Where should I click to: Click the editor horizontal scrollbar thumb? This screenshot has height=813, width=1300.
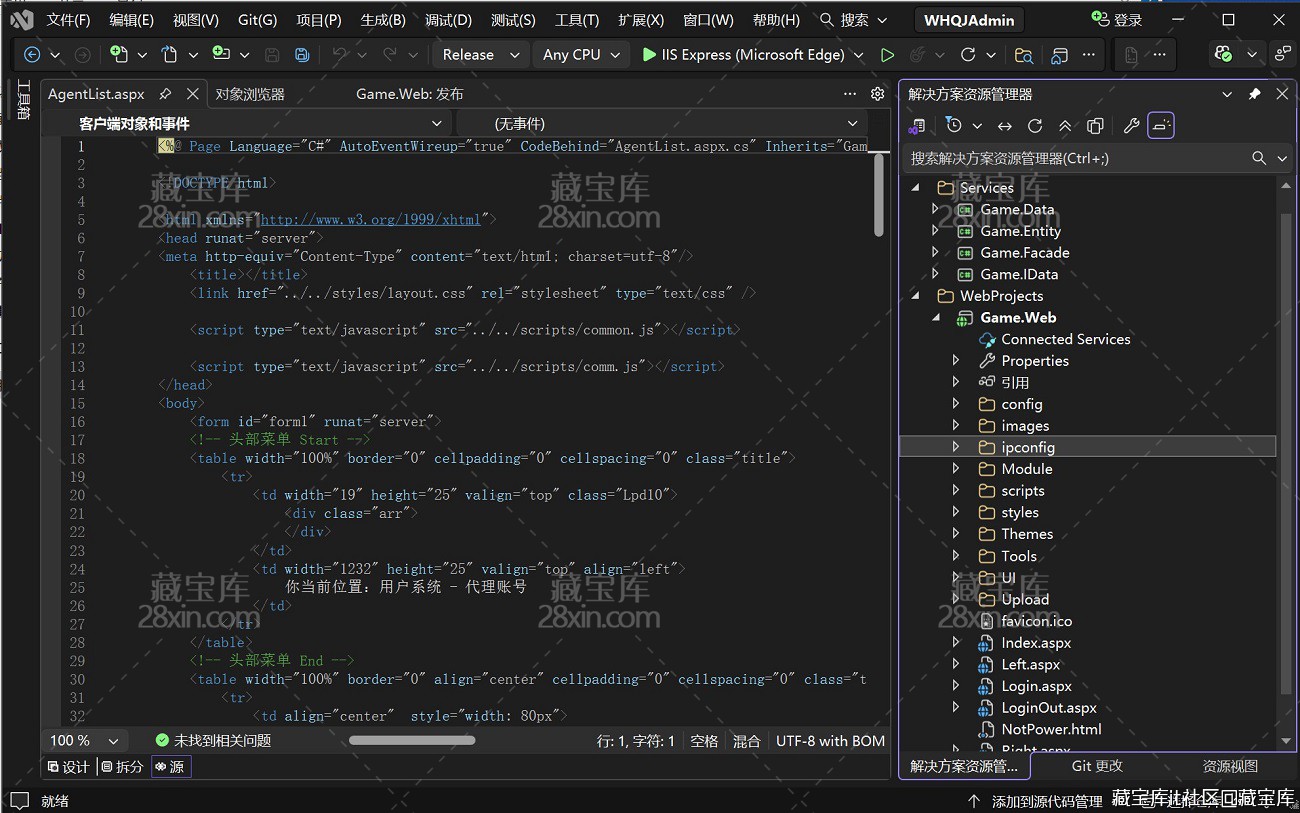point(412,740)
